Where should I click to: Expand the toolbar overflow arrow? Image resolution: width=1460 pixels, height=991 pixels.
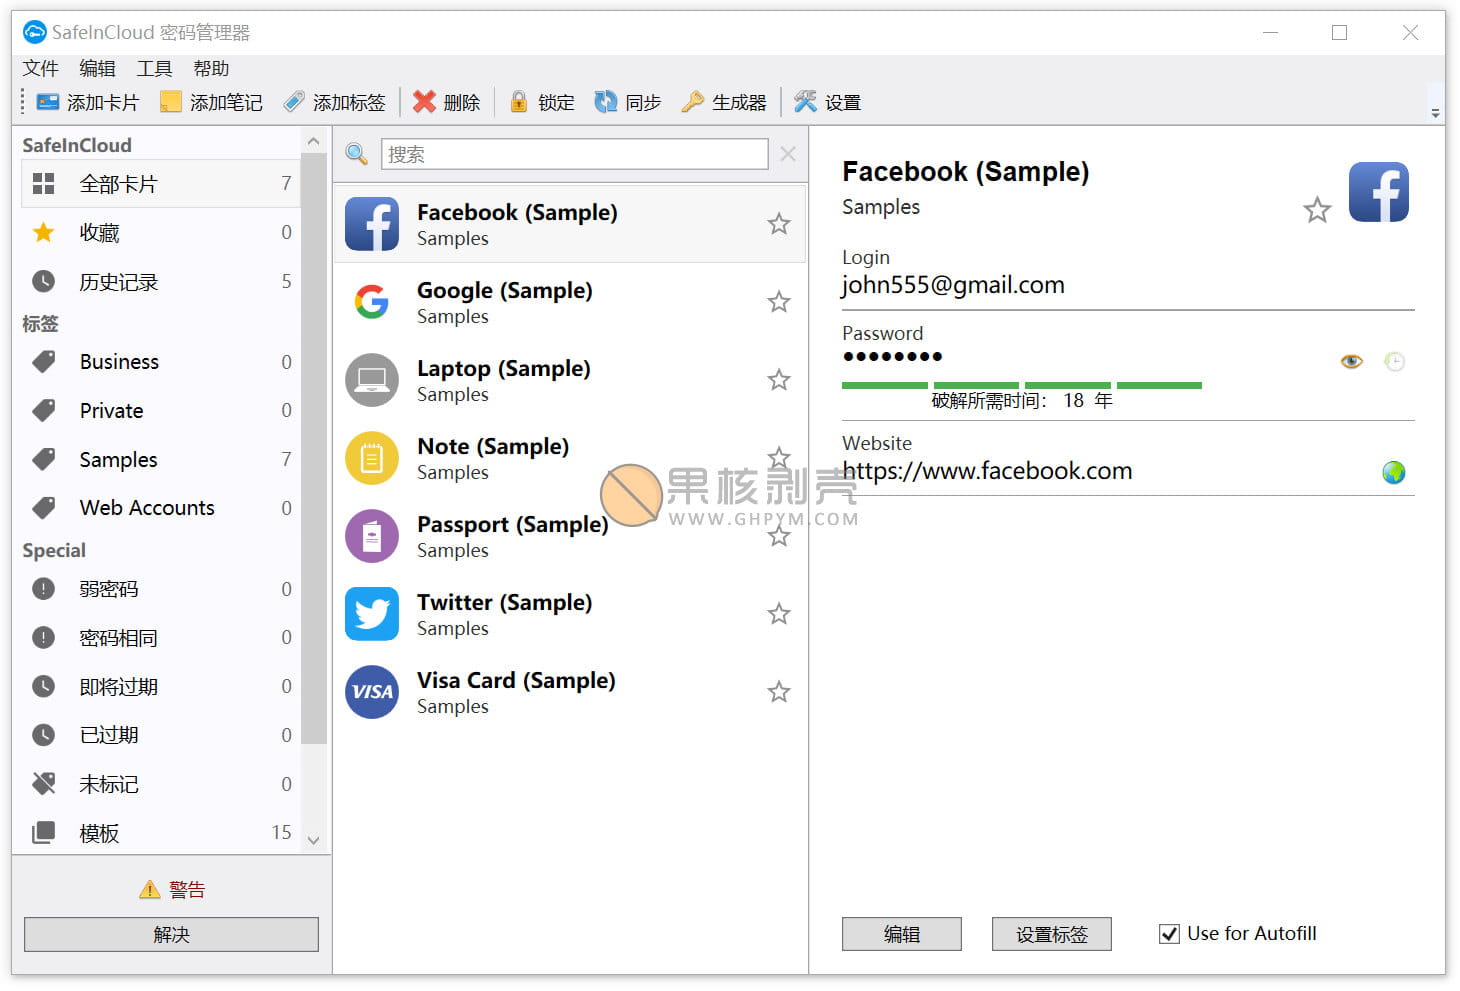[x=1436, y=113]
